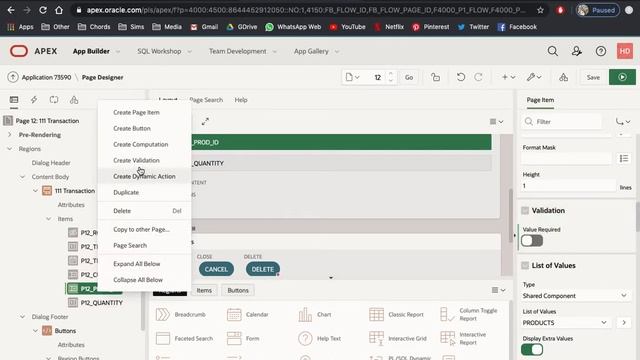Select the Calendar region in gallery

248,314
